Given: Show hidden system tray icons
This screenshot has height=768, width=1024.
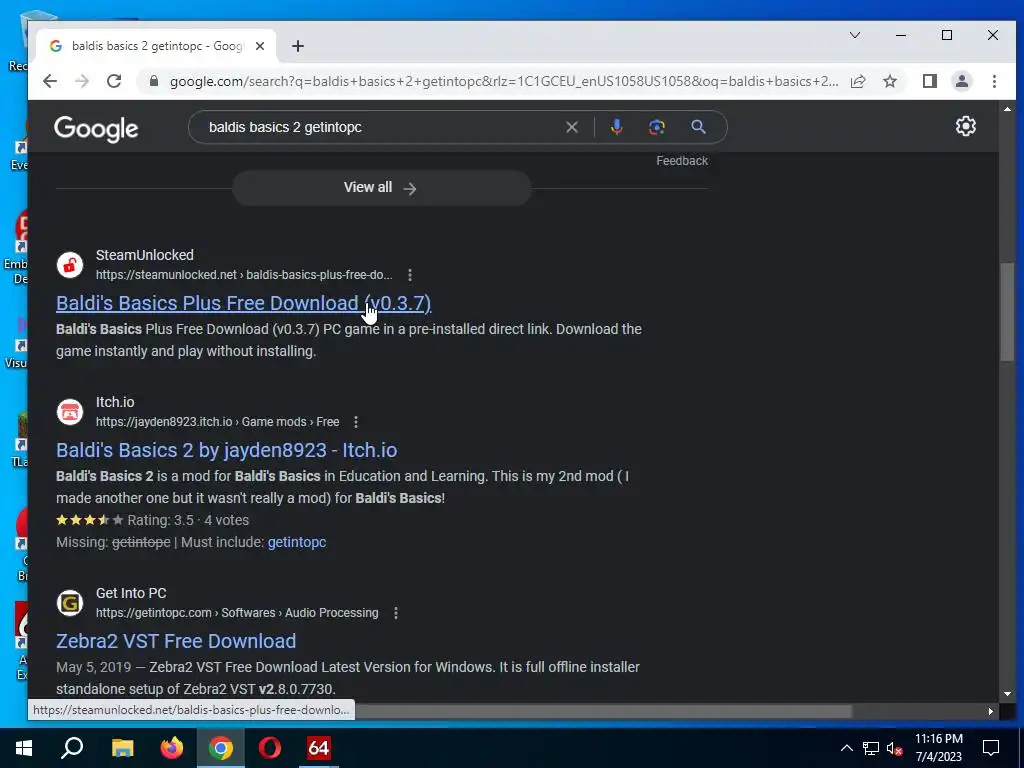Looking at the screenshot, I should tap(846, 748).
